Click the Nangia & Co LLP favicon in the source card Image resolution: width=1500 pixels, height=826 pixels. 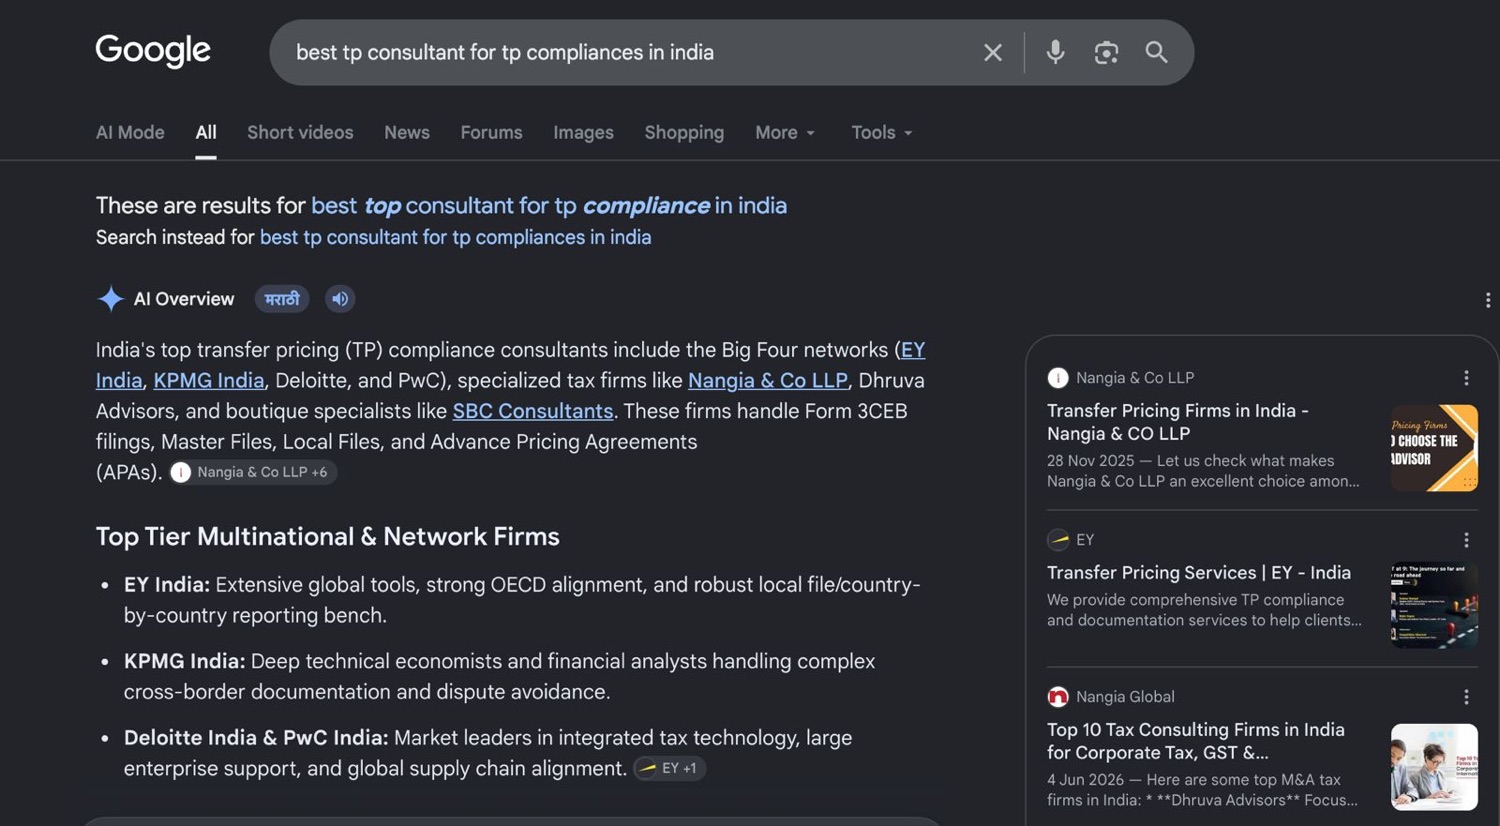pyautogui.click(x=1058, y=378)
